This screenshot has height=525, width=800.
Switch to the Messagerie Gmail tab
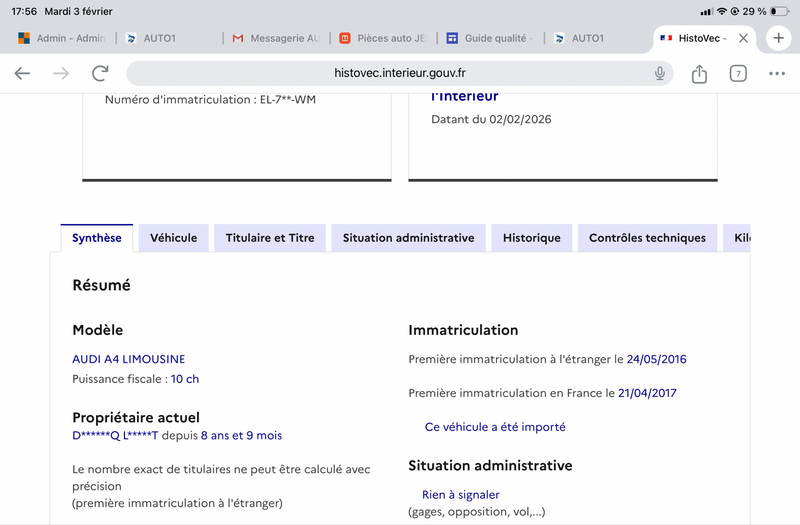(274, 38)
